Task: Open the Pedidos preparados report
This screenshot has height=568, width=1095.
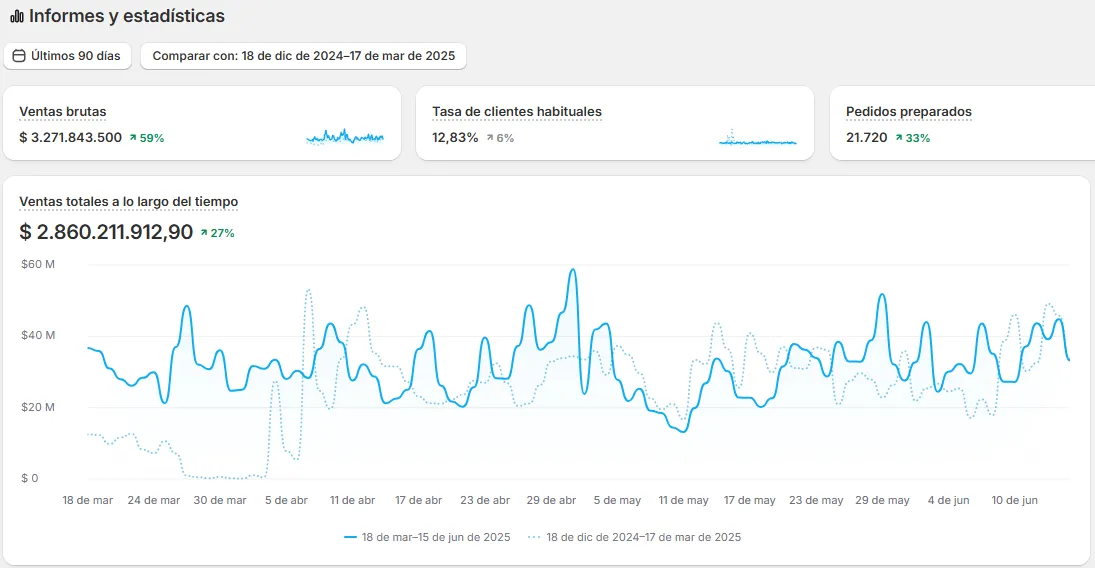Action: click(x=909, y=112)
